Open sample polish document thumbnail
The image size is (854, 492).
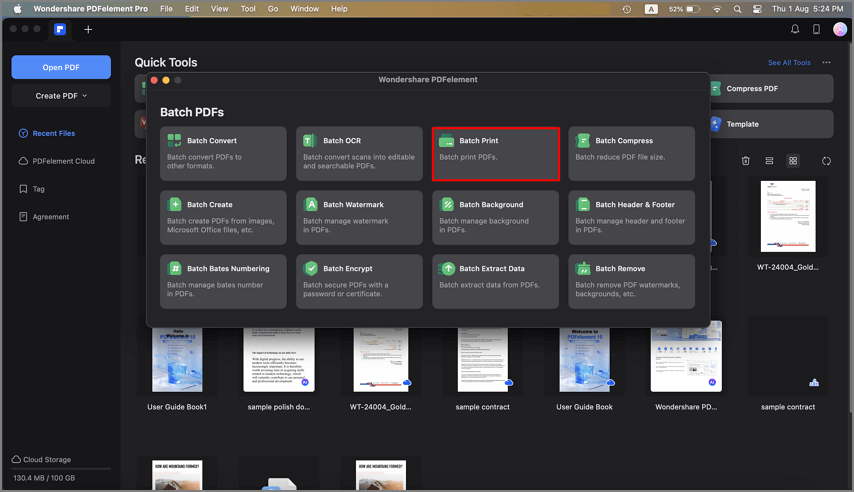279,360
